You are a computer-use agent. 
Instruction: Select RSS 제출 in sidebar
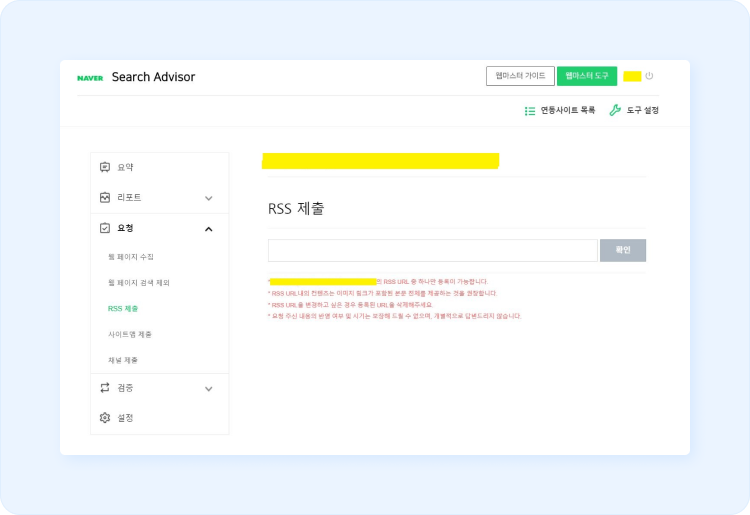pyautogui.click(x=123, y=308)
